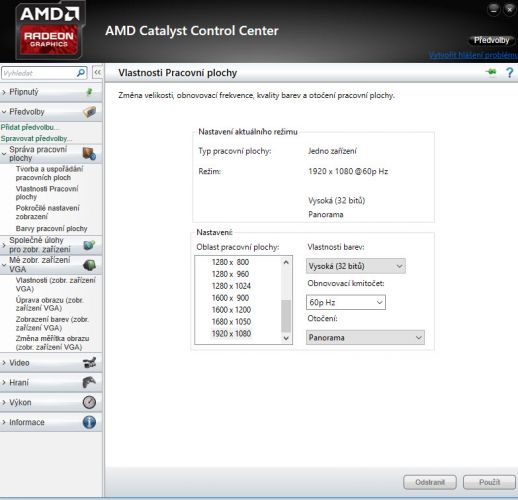This screenshot has width=518, height=500.
Task: Click the search magnifier icon
Action: point(81,73)
